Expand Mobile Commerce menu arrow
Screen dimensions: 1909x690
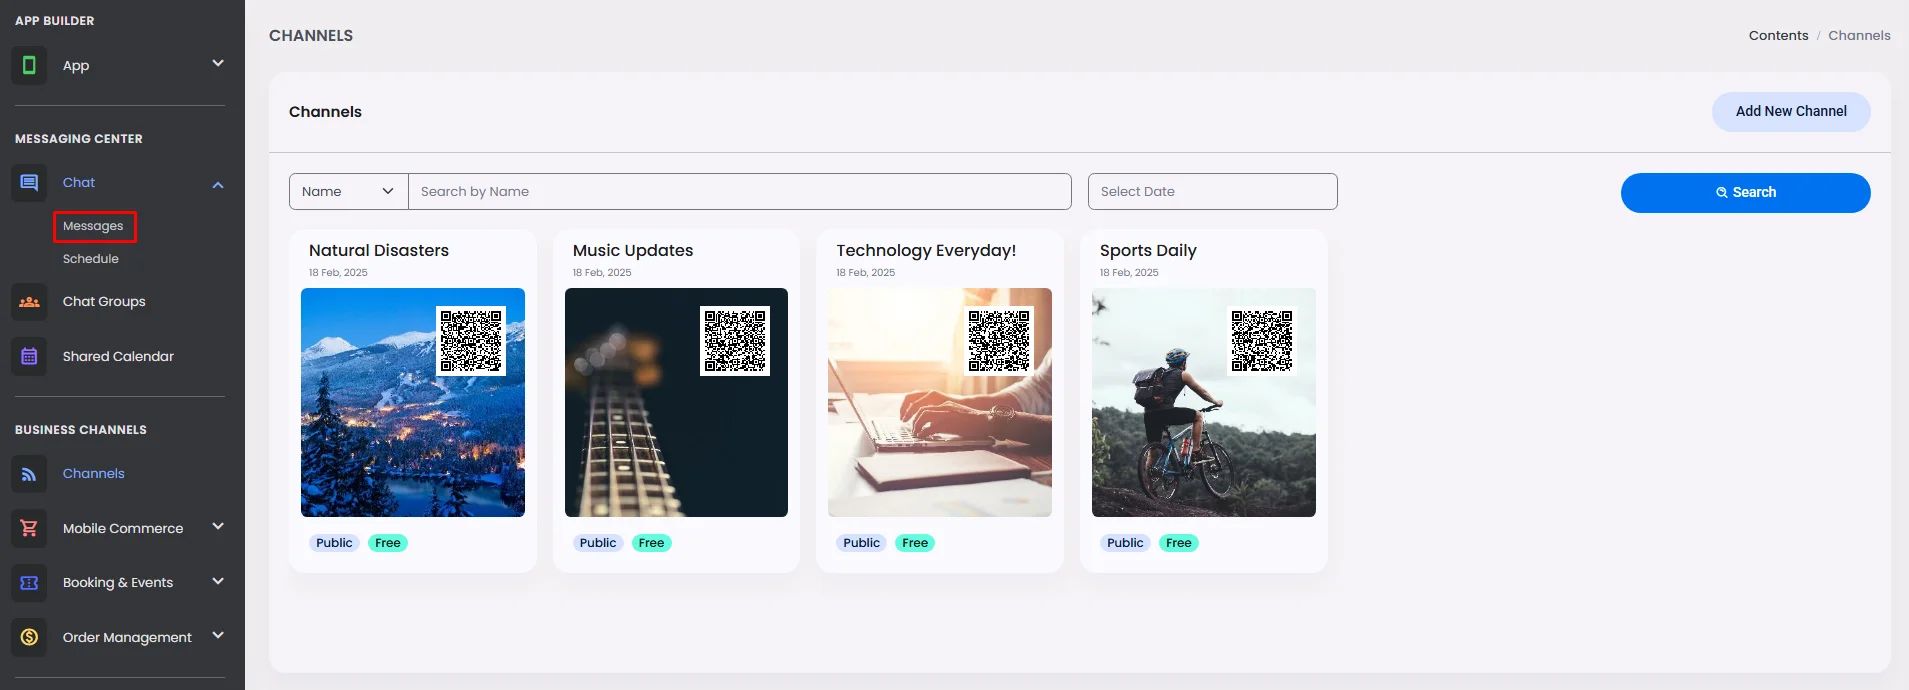click(x=218, y=527)
